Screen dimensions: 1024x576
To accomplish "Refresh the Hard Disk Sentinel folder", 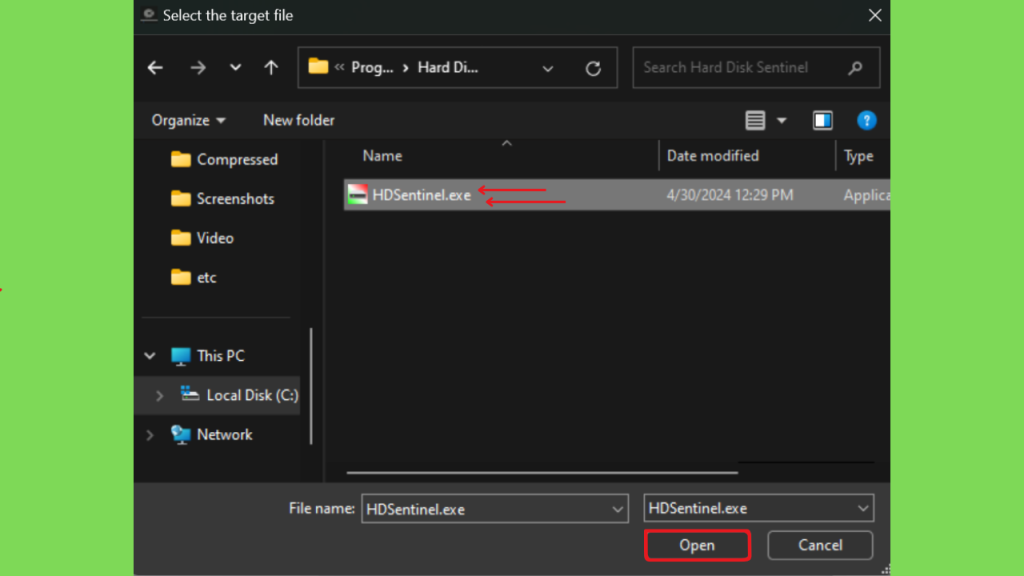I will [593, 68].
